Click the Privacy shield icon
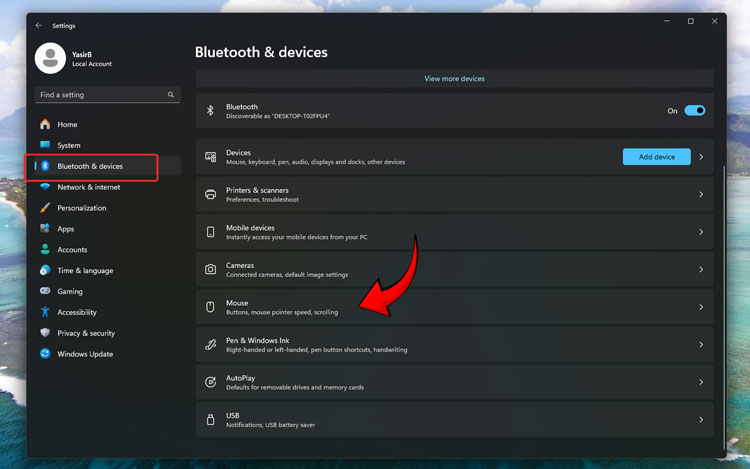The image size is (750, 469). coord(45,333)
